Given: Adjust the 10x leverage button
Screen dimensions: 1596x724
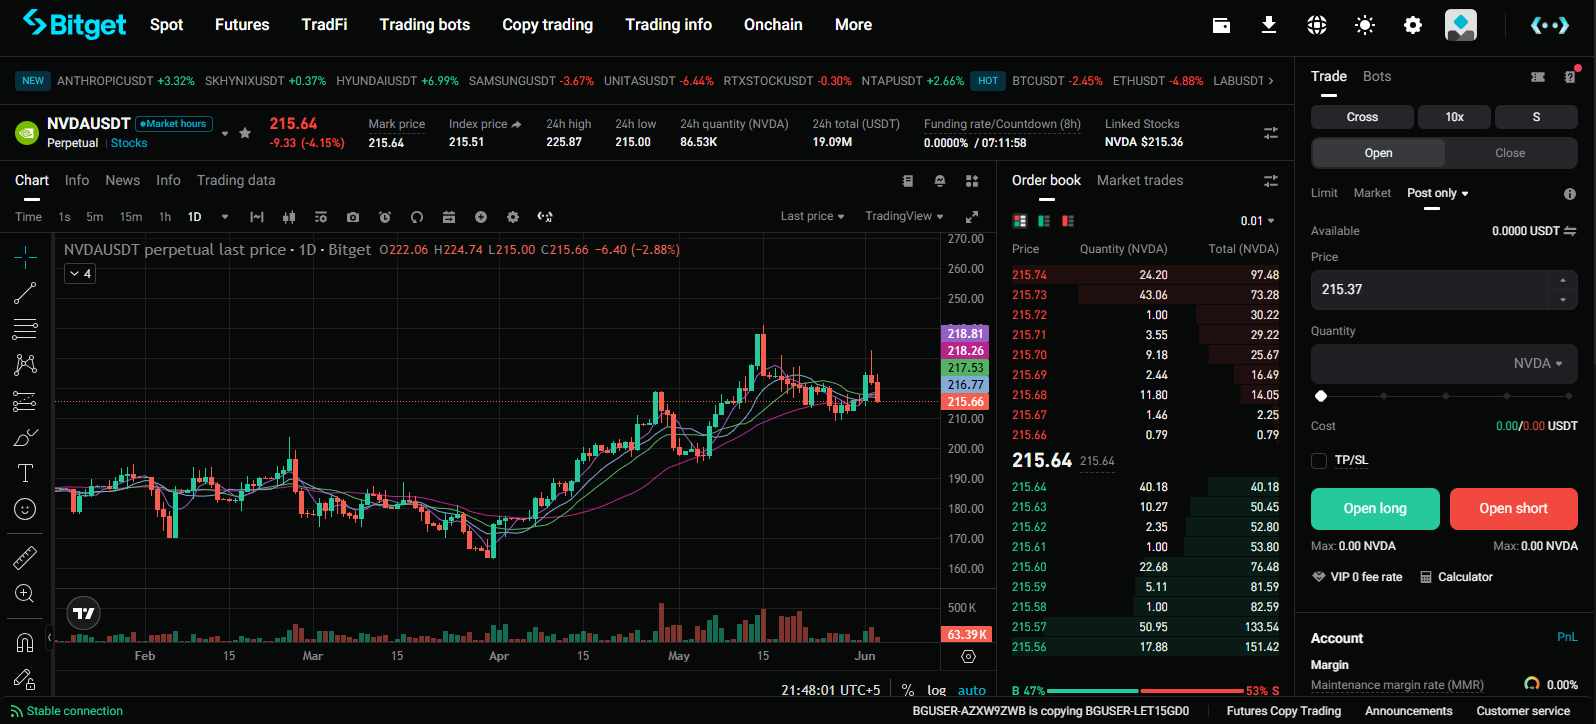Looking at the screenshot, I should [x=1454, y=117].
